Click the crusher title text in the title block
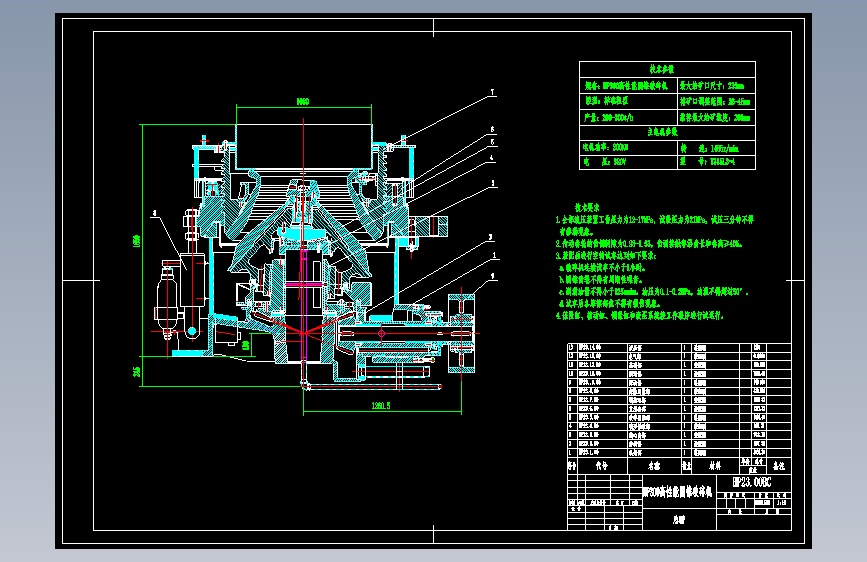Screen dimensions: 867x562 [x=678, y=492]
